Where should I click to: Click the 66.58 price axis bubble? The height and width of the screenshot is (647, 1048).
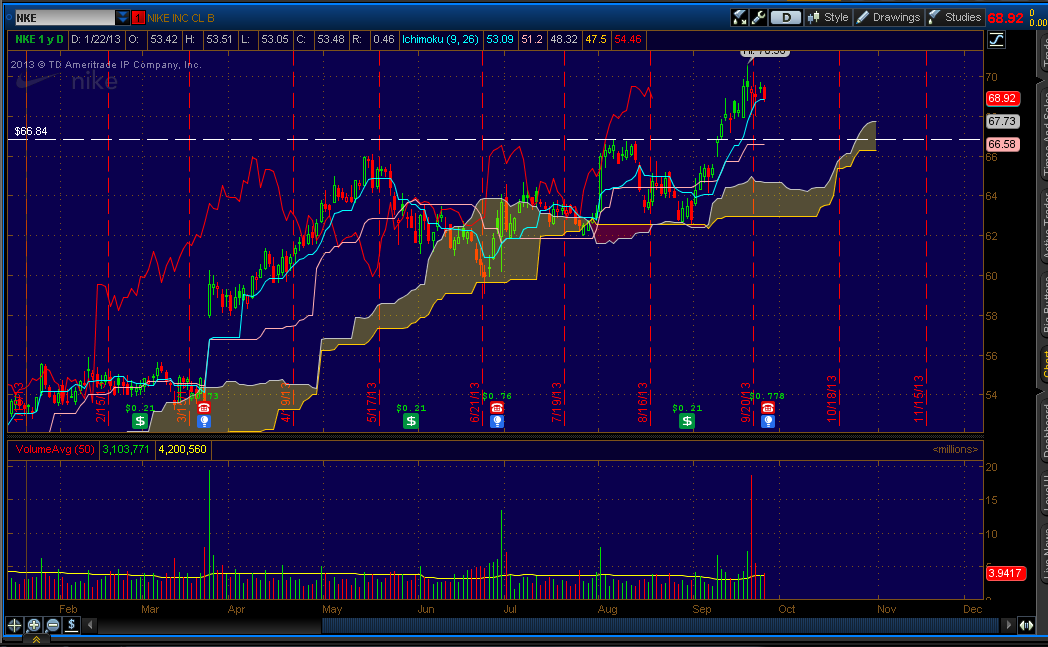[x=1003, y=144]
